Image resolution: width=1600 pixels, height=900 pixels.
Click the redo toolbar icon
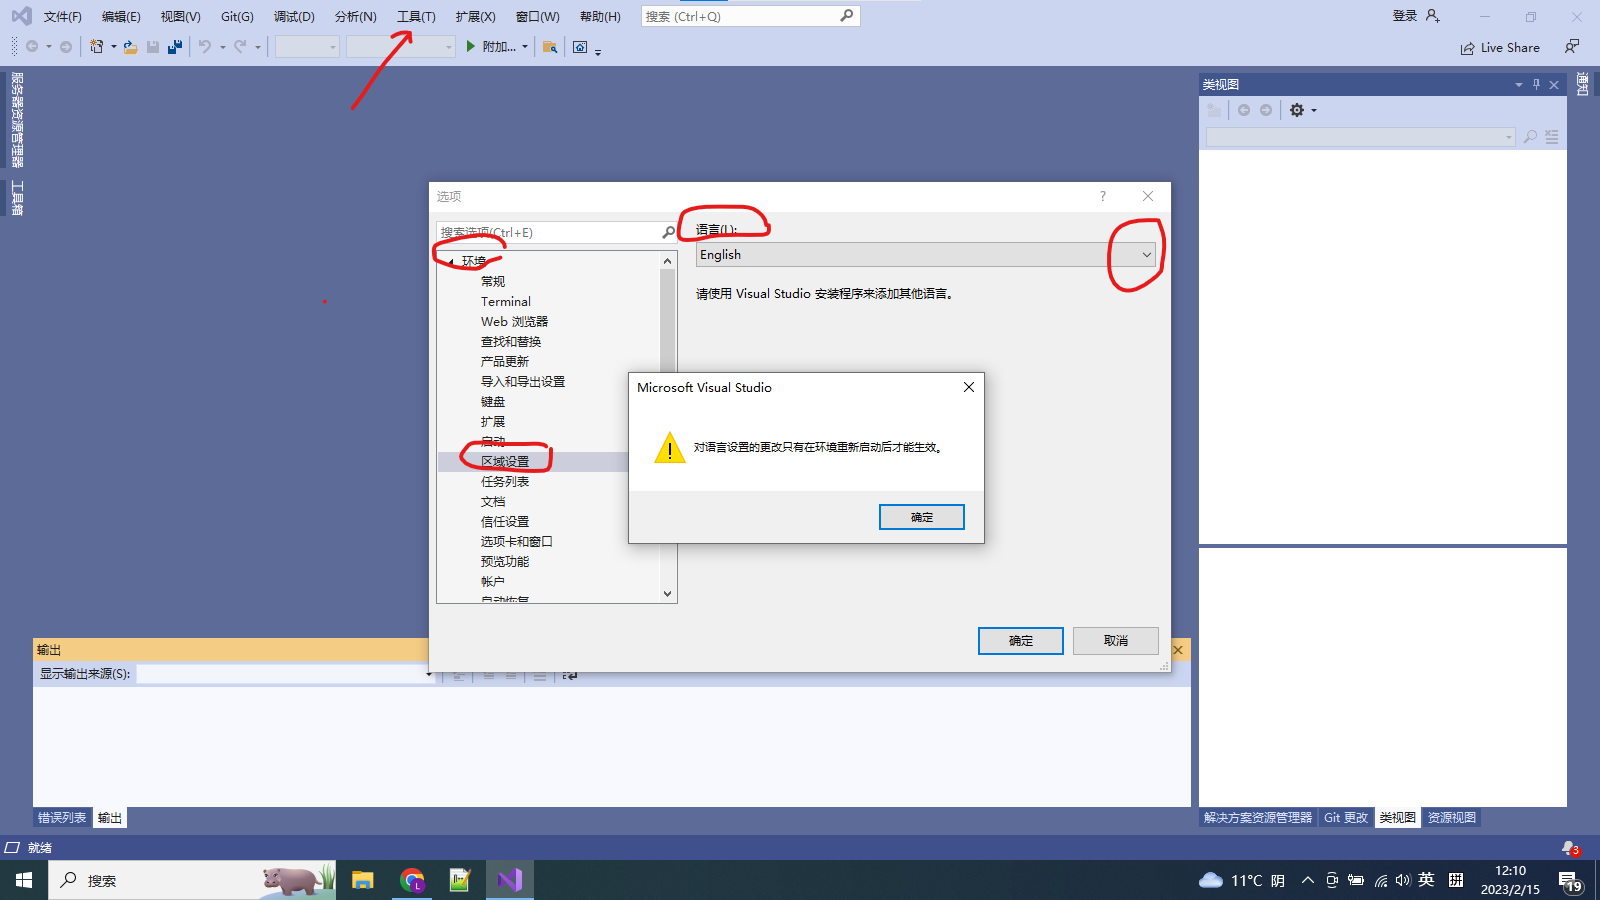[x=240, y=47]
